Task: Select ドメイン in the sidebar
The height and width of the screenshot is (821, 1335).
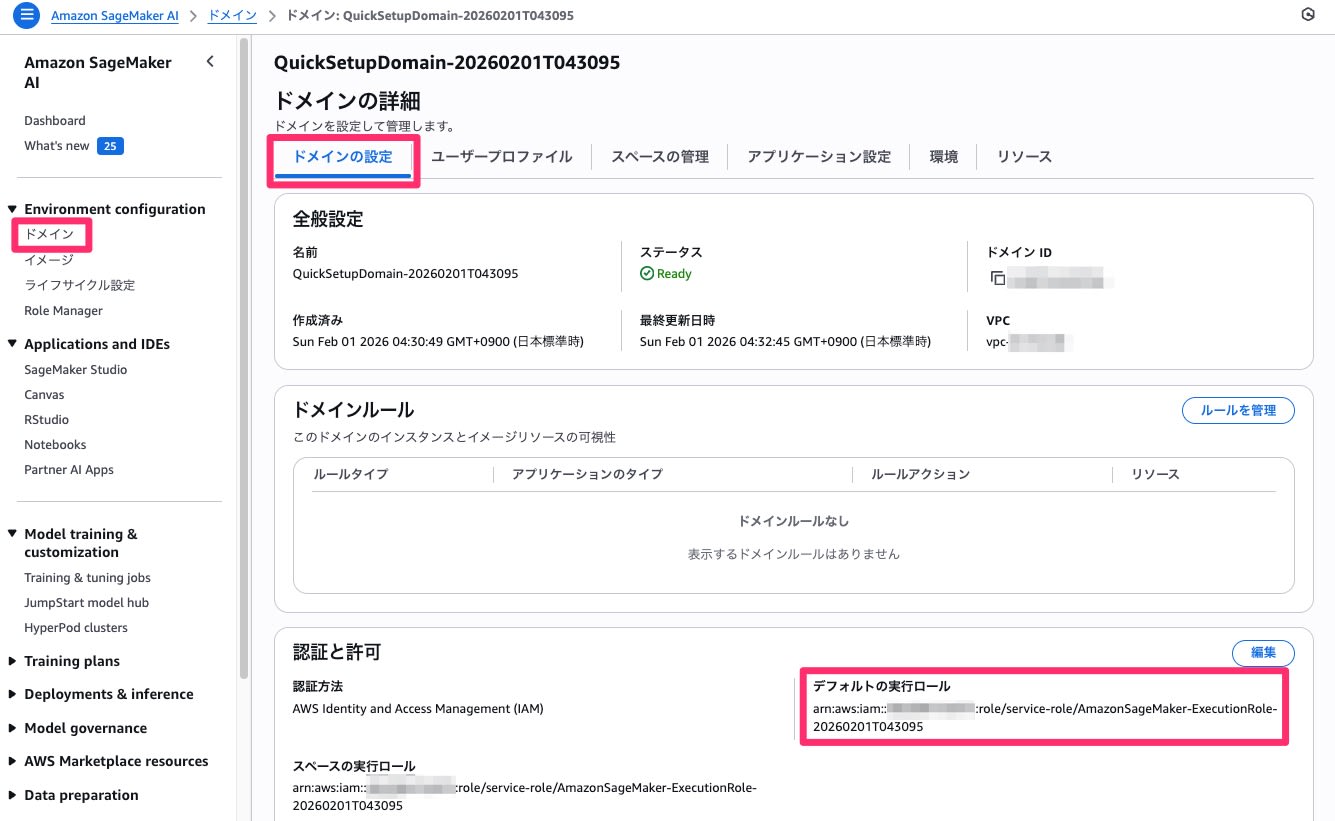Action: click(x=49, y=235)
